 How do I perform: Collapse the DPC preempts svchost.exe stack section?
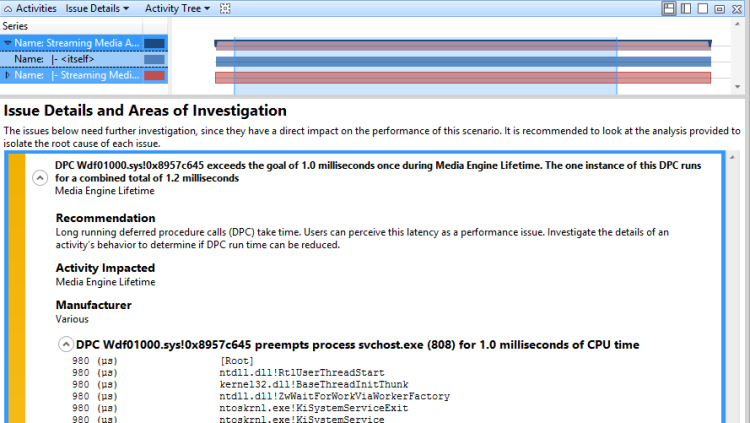[66, 345]
